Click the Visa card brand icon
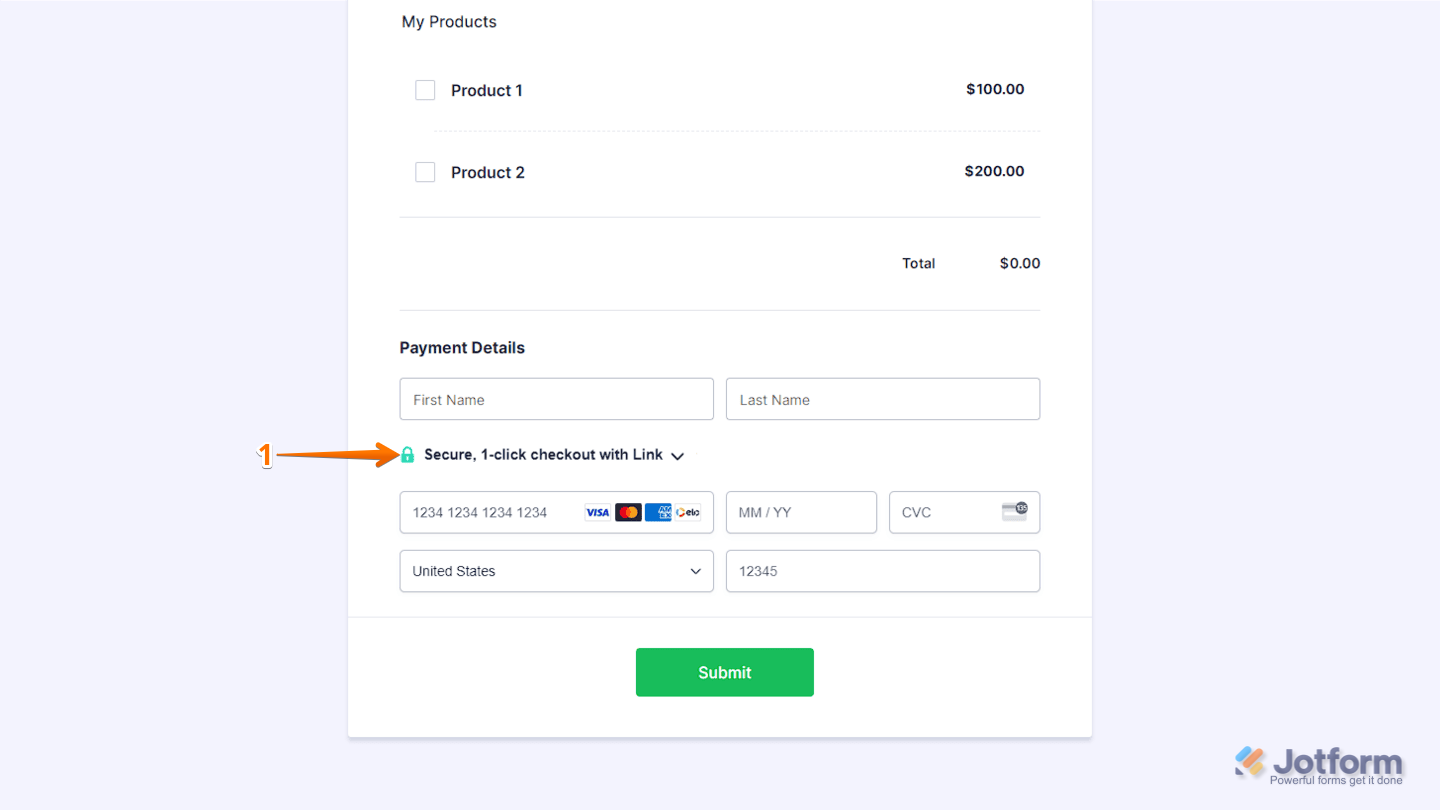 click(597, 512)
